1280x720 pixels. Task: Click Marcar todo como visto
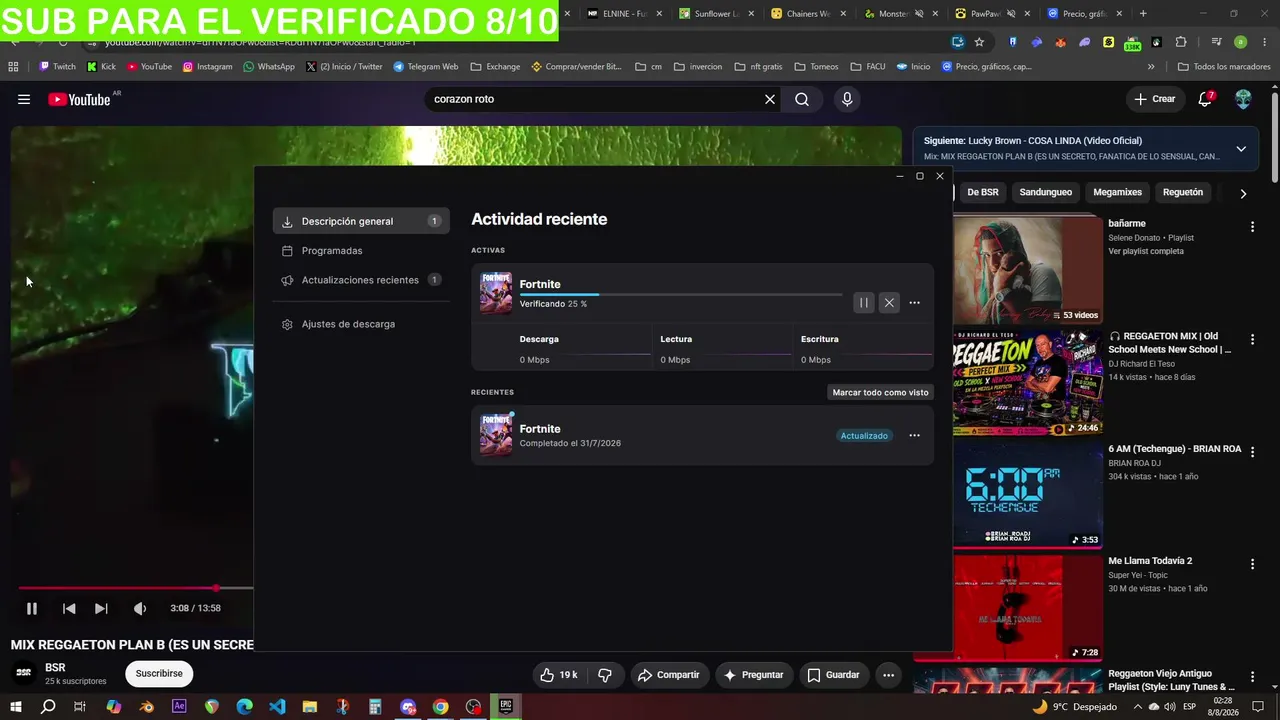pos(881,392)
